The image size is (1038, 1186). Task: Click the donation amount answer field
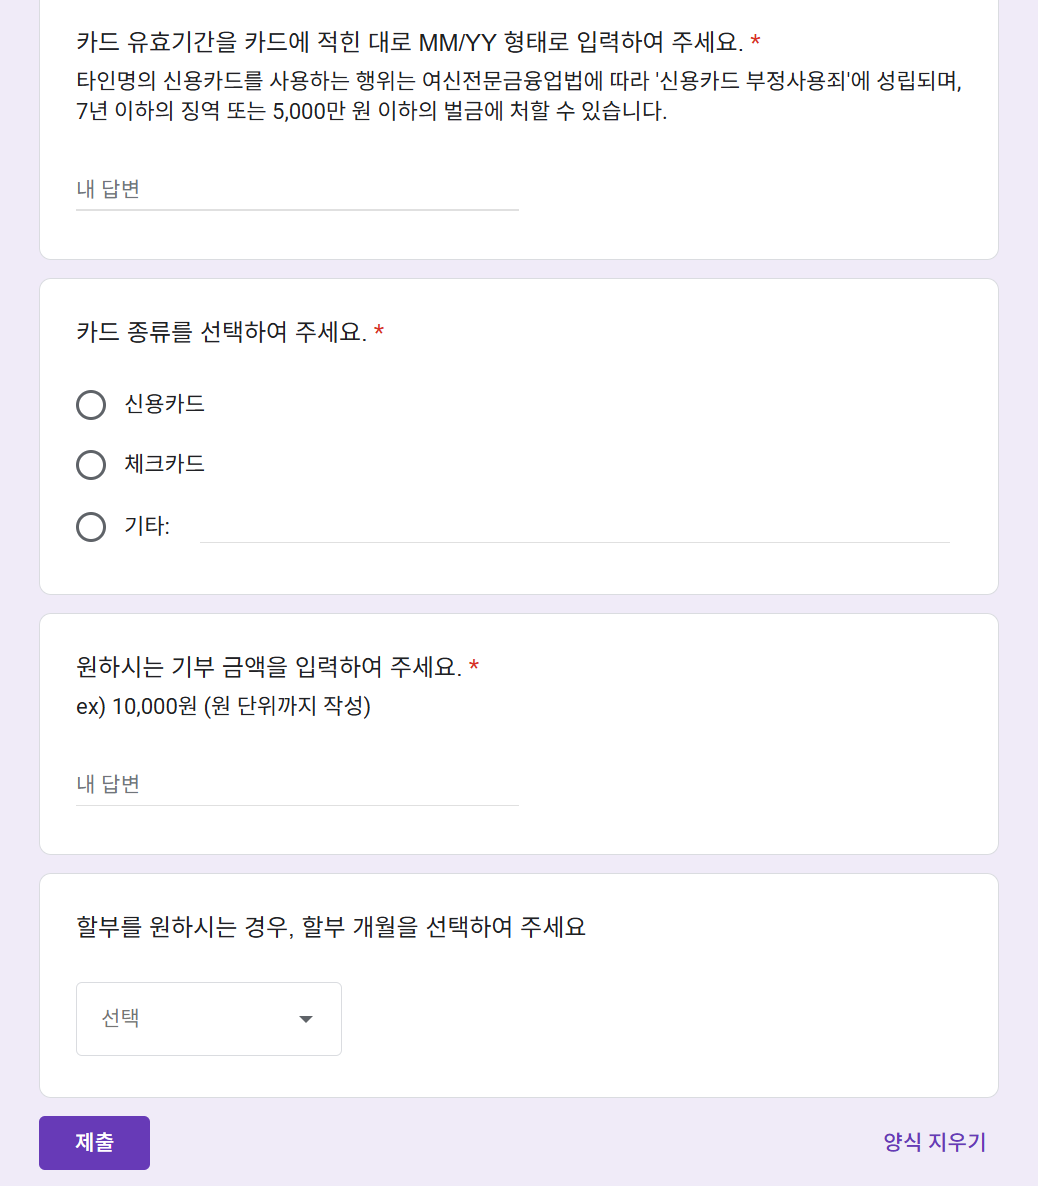[297, 784]
